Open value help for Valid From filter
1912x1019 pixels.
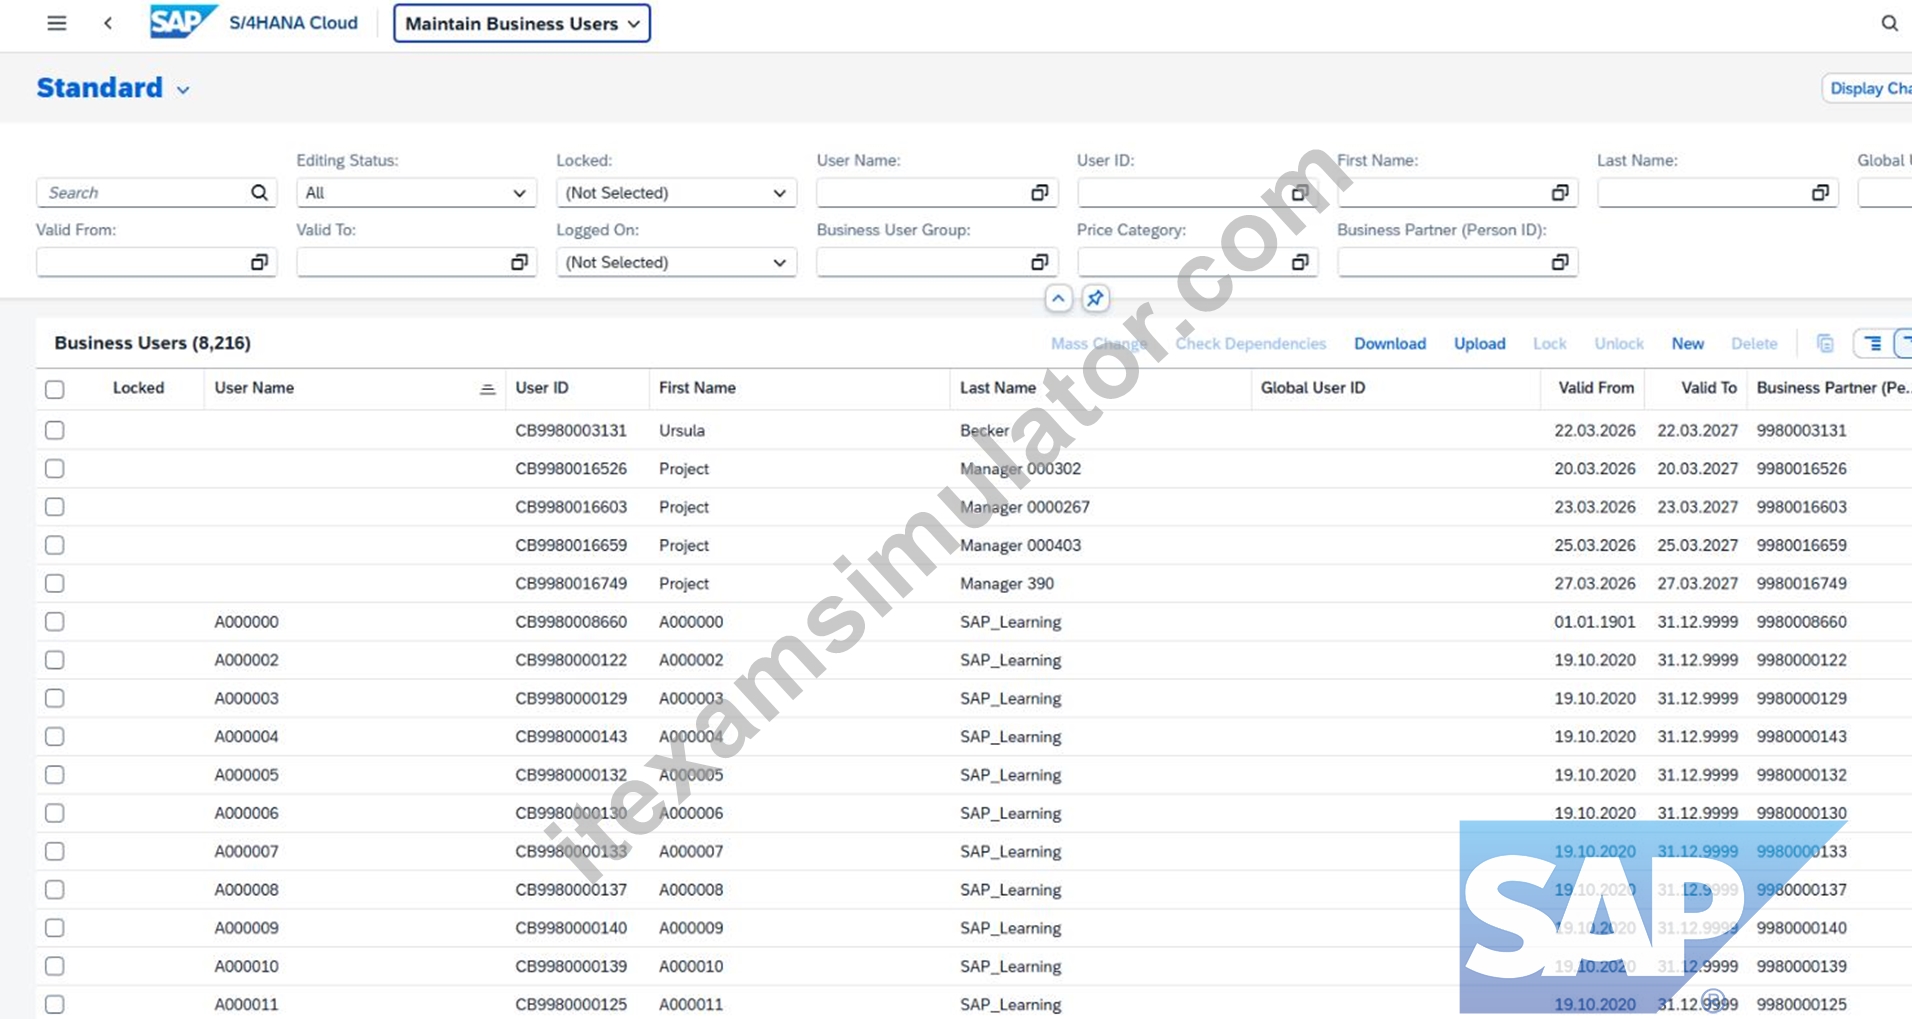tap(259, 262)
